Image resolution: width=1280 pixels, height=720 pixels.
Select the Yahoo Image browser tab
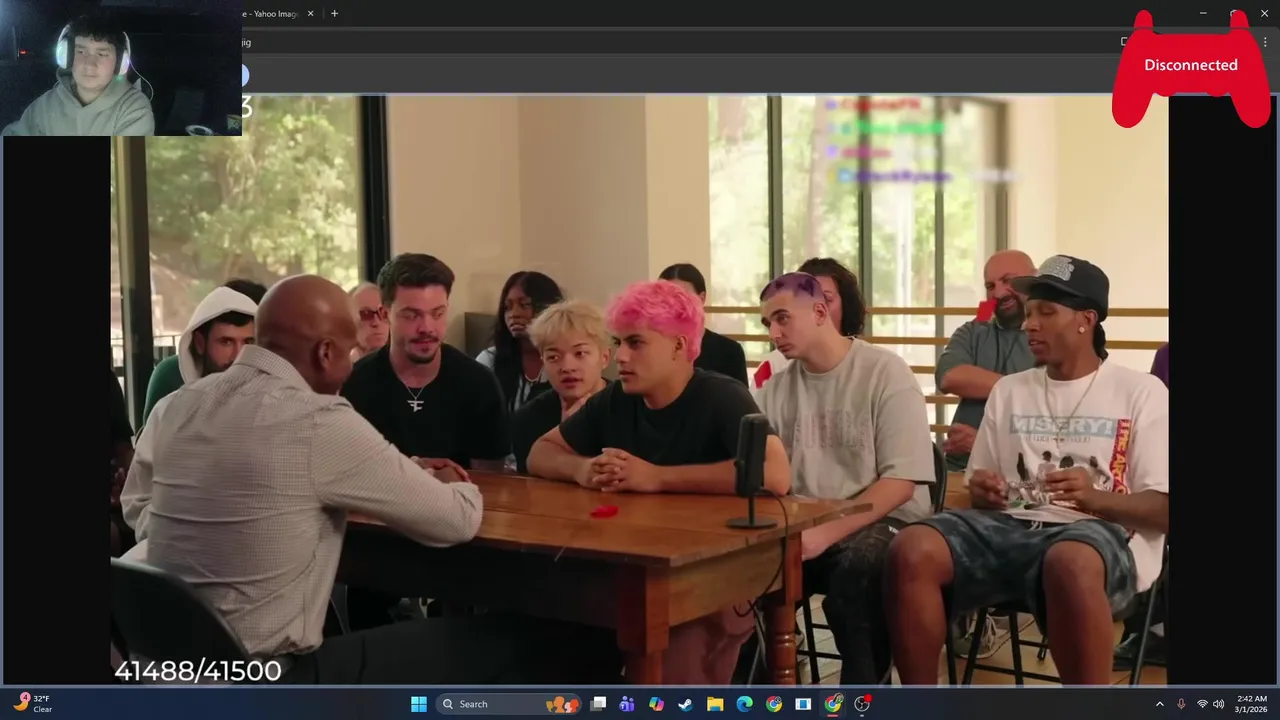click(x=271, y=14)
